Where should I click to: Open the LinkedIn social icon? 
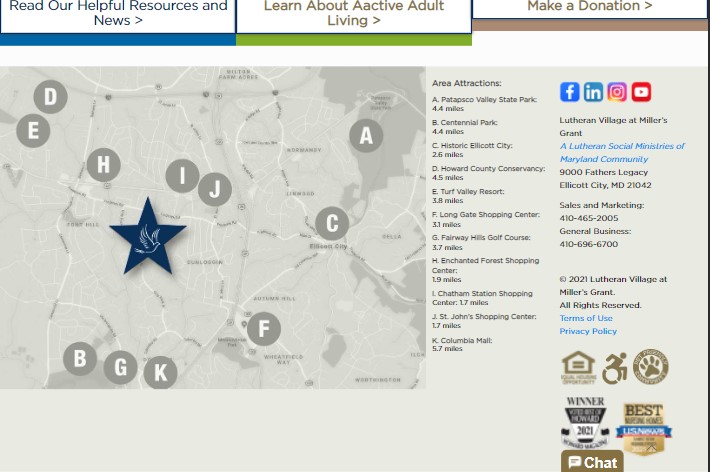(593, 92)
